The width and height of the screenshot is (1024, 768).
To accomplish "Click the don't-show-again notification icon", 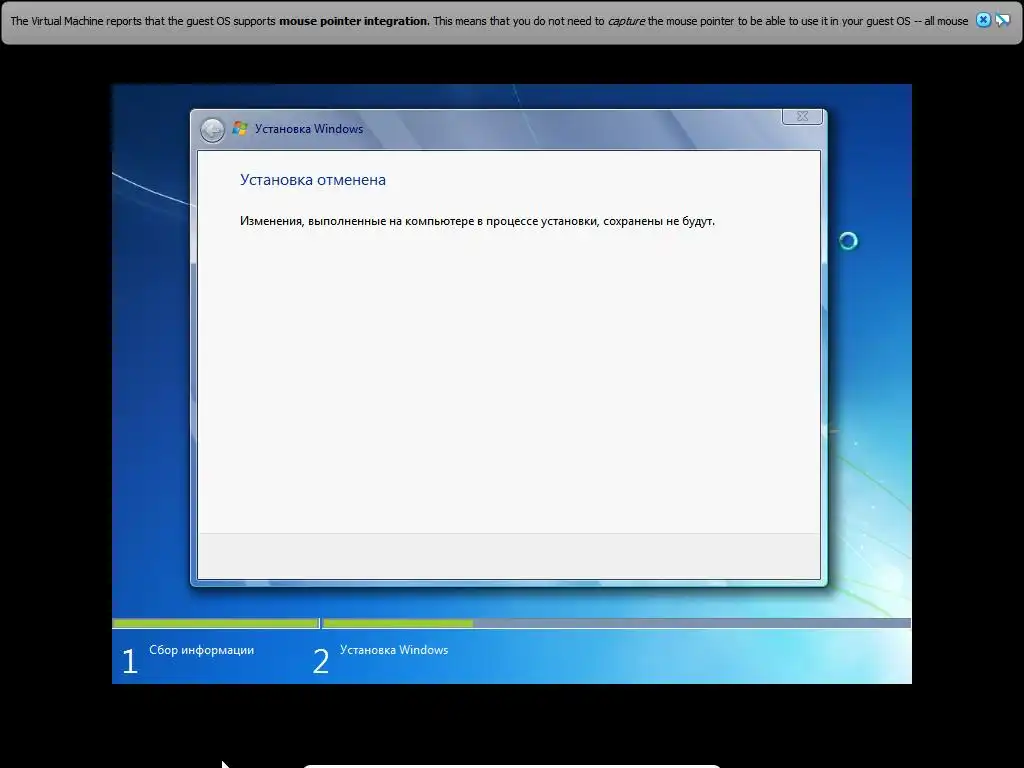I will coord(1002,20).
